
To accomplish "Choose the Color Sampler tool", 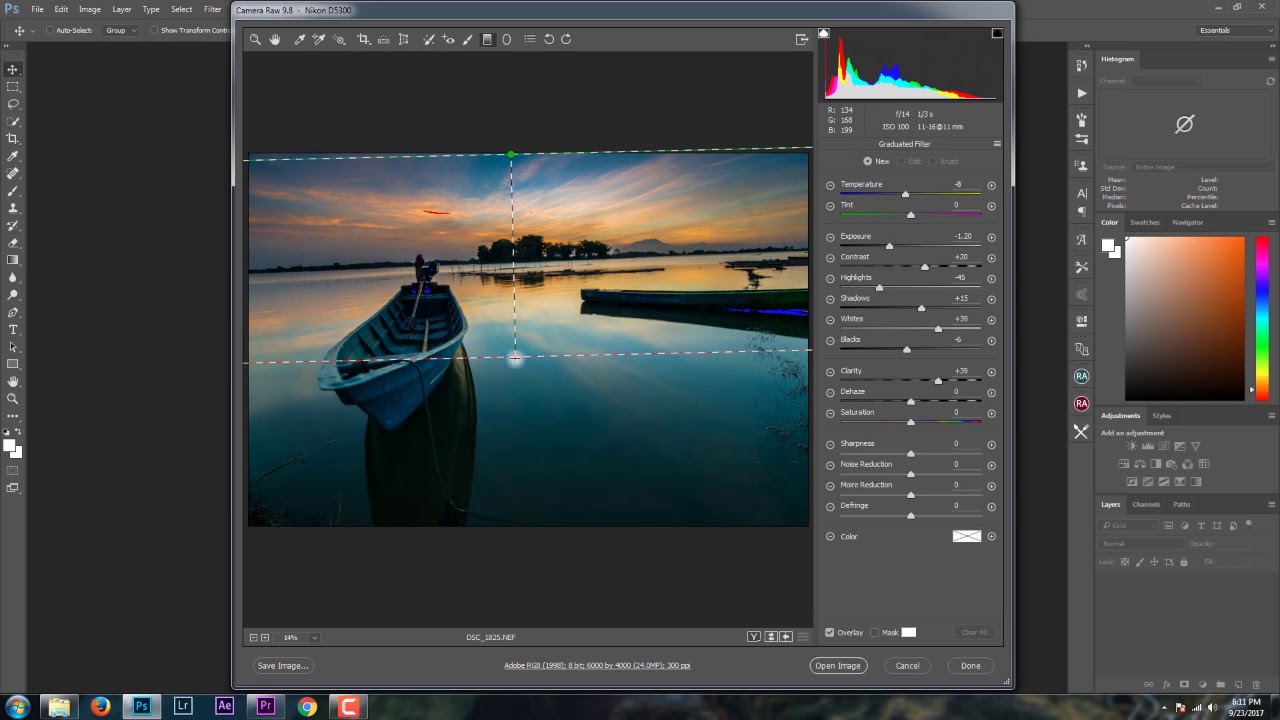I will coord(319,39).
